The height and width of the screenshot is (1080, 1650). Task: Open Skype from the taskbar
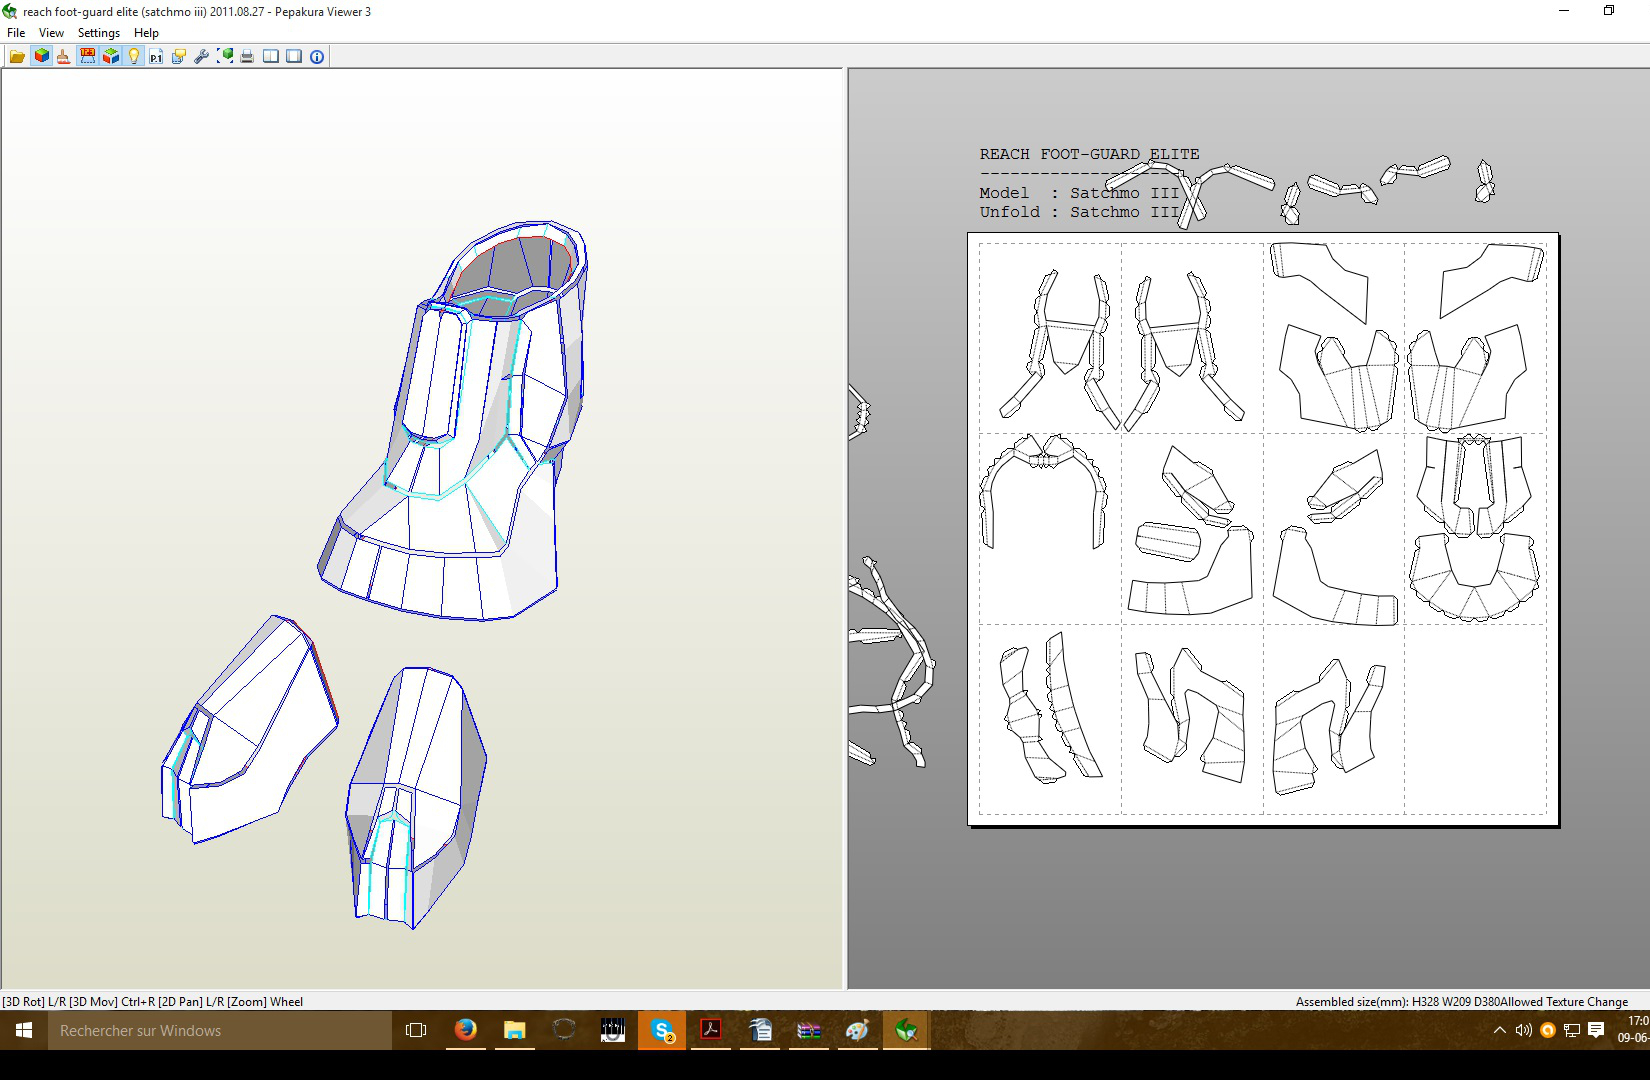click(x=662, y=1030)
